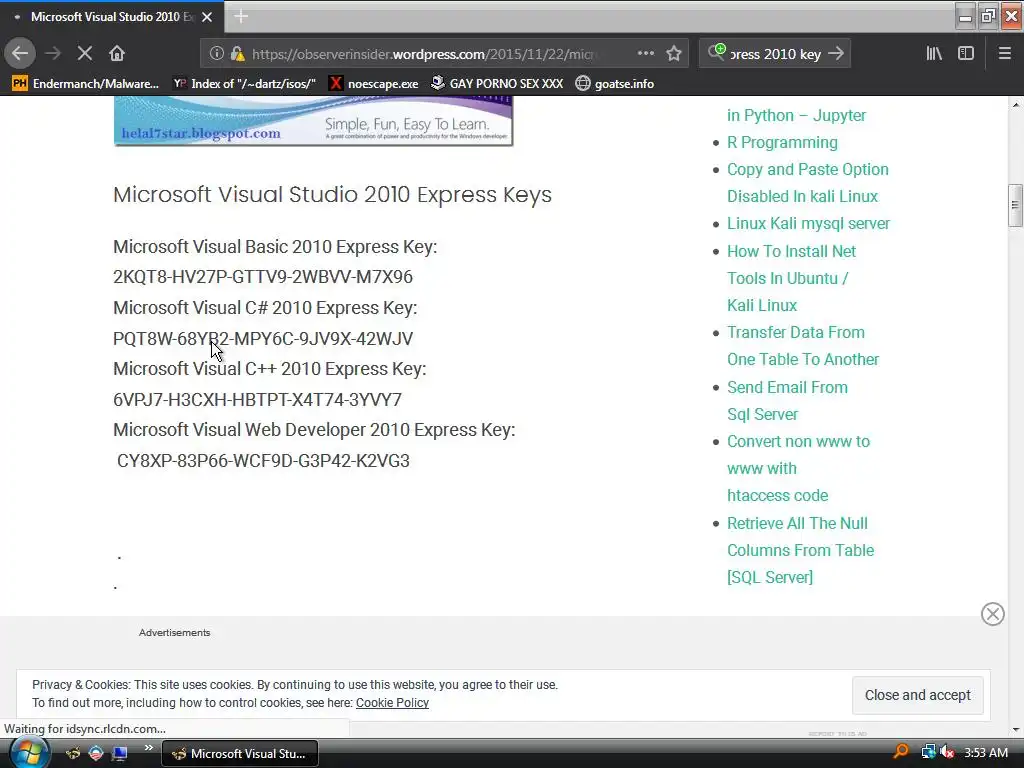Screen dimensions: 1024x768
Task: Launch the red-blue Quick Launch icon
Action: click(x=96, y=753)
